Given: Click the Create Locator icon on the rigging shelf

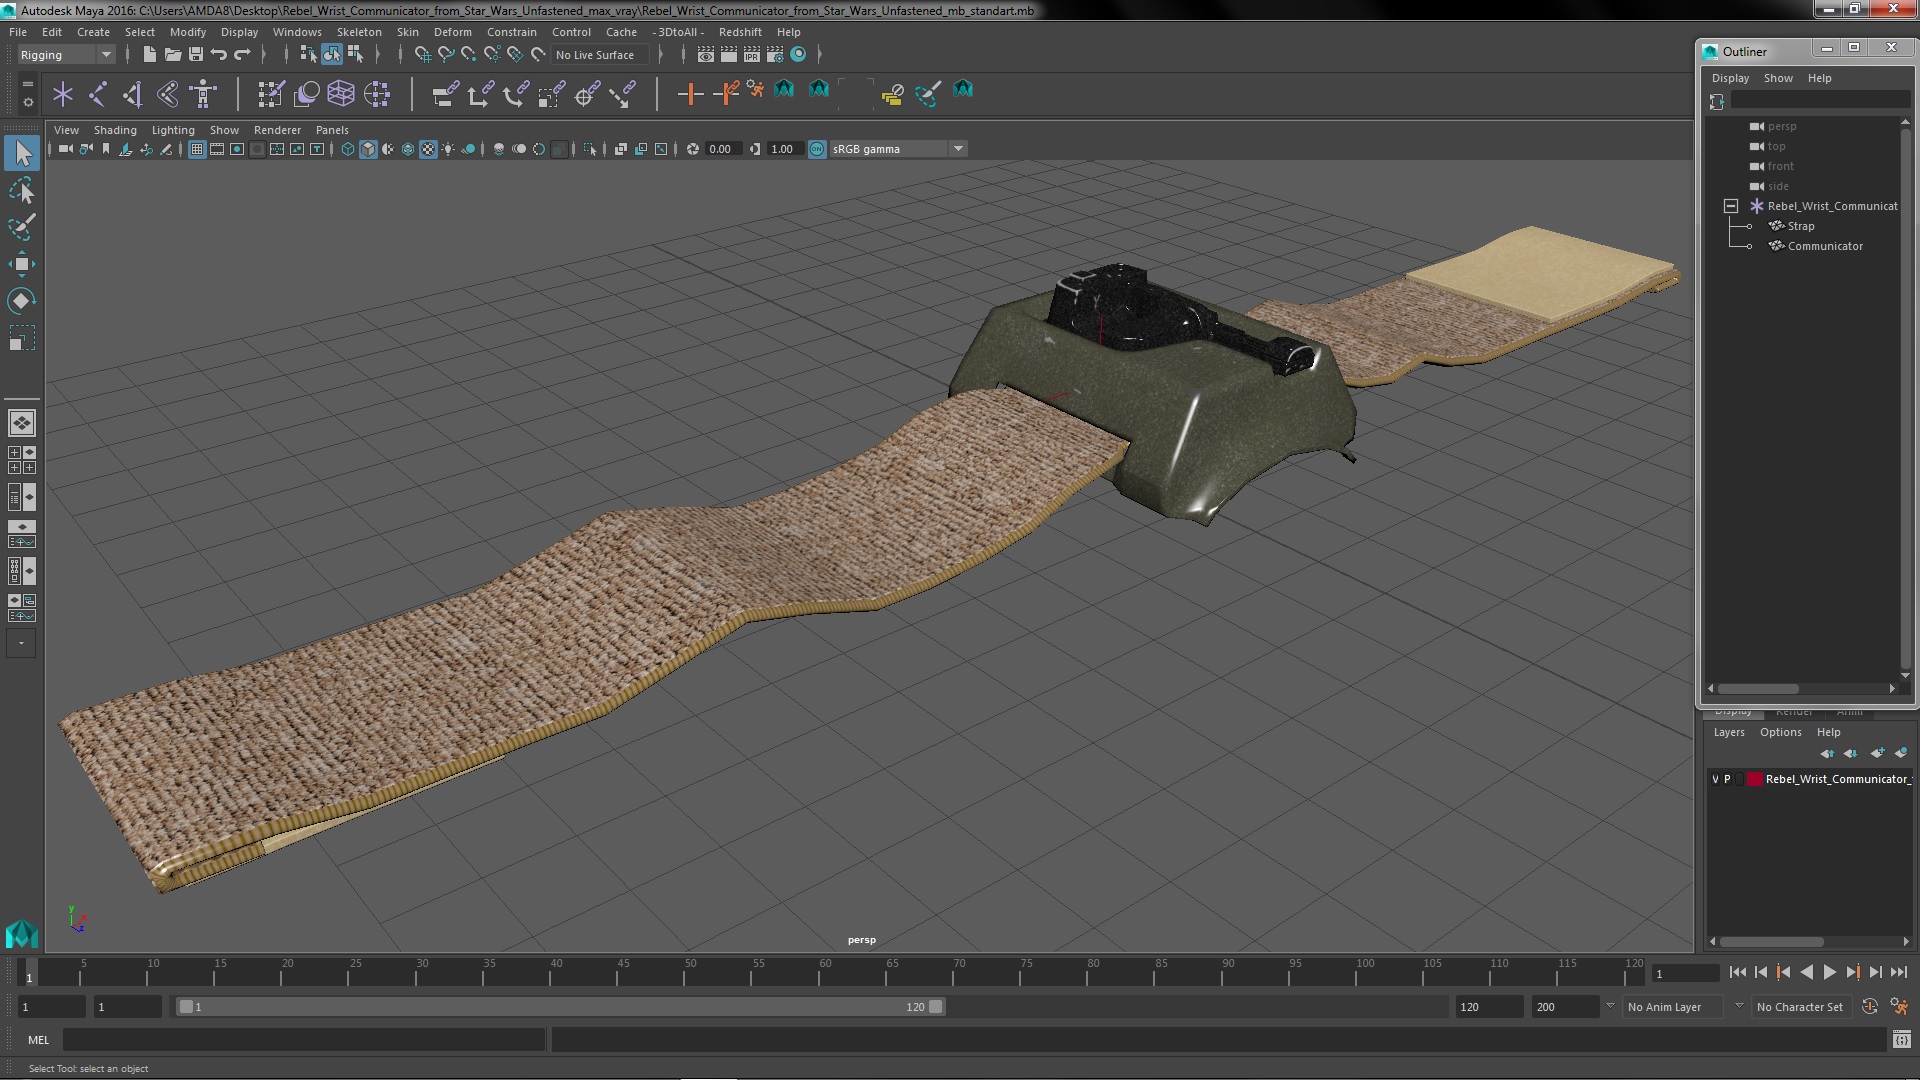Looking at the screenshot, I should 63,94.
